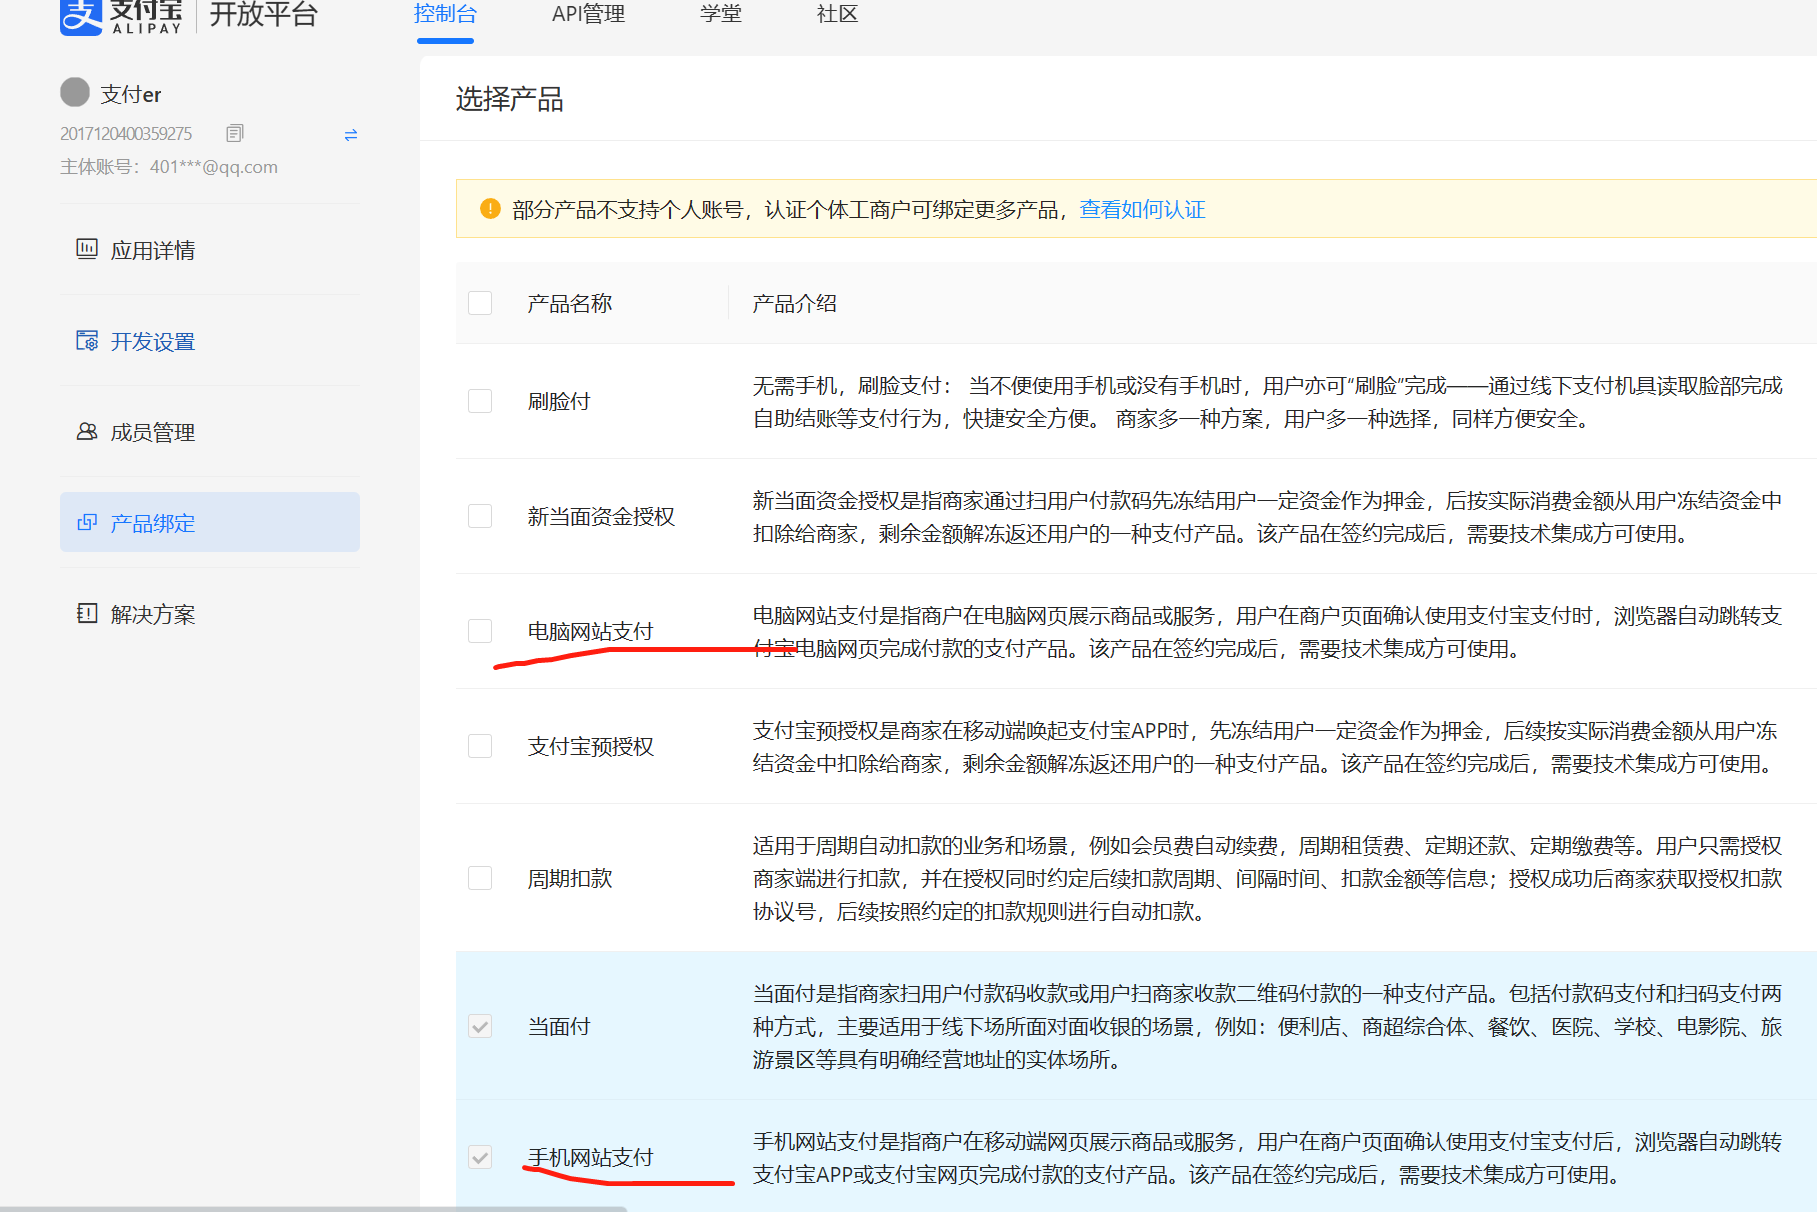Image resolution: width=1817 pixels, height=1212 pixels.
Task: Toggle the select-all checkbox in table header
Action: coord(480,303)
